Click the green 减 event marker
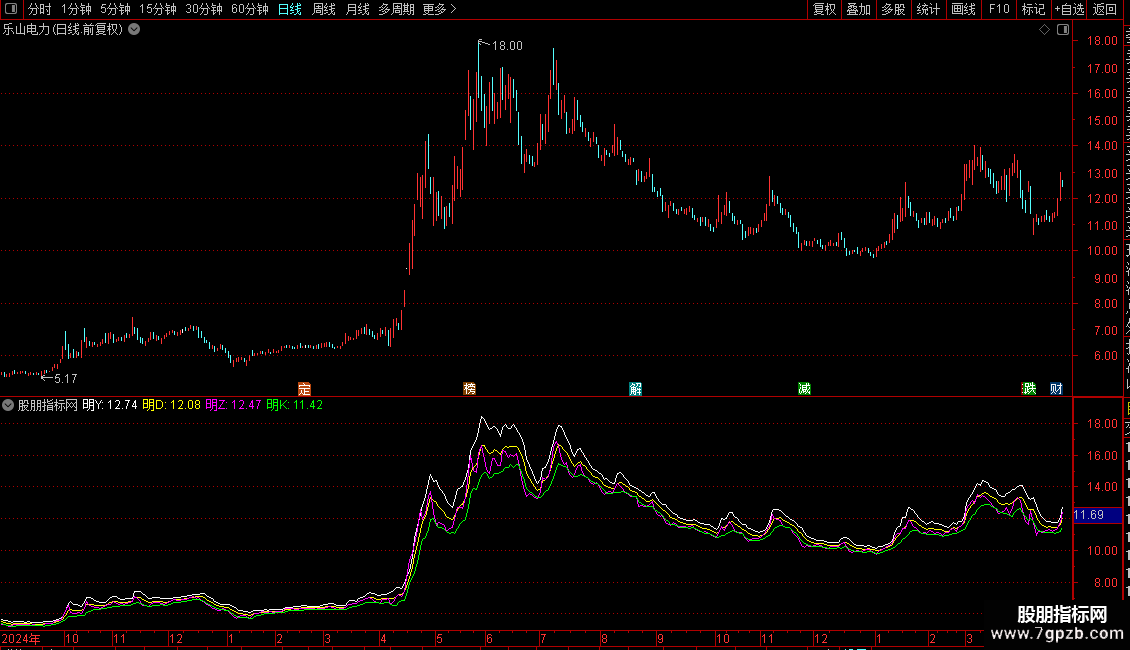Image resolution: width=1130 pixels, height=650 pixels. (x=804, y=389)
